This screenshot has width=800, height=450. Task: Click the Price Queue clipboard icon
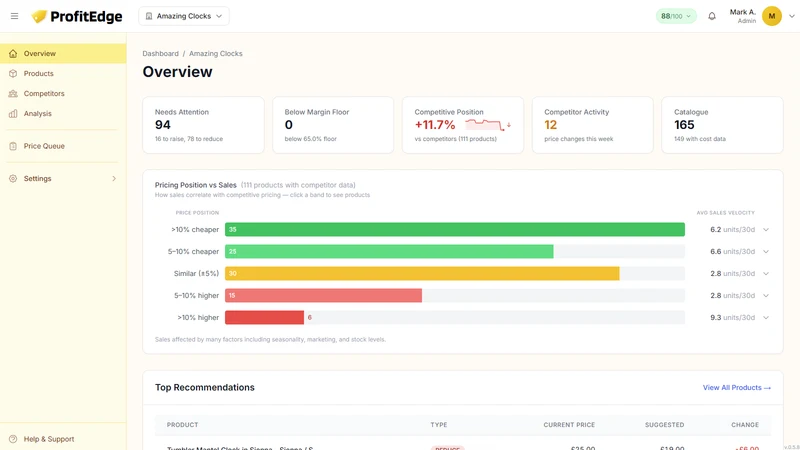pos(13,146)
